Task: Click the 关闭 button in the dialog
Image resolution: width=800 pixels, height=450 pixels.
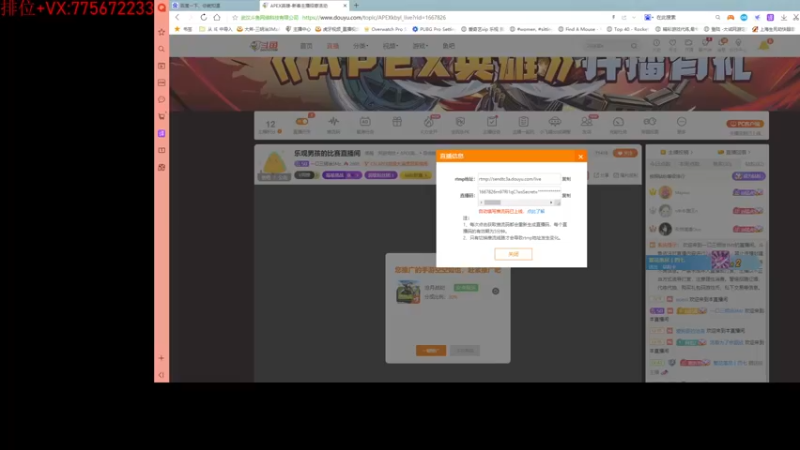Action: point(513,254)
